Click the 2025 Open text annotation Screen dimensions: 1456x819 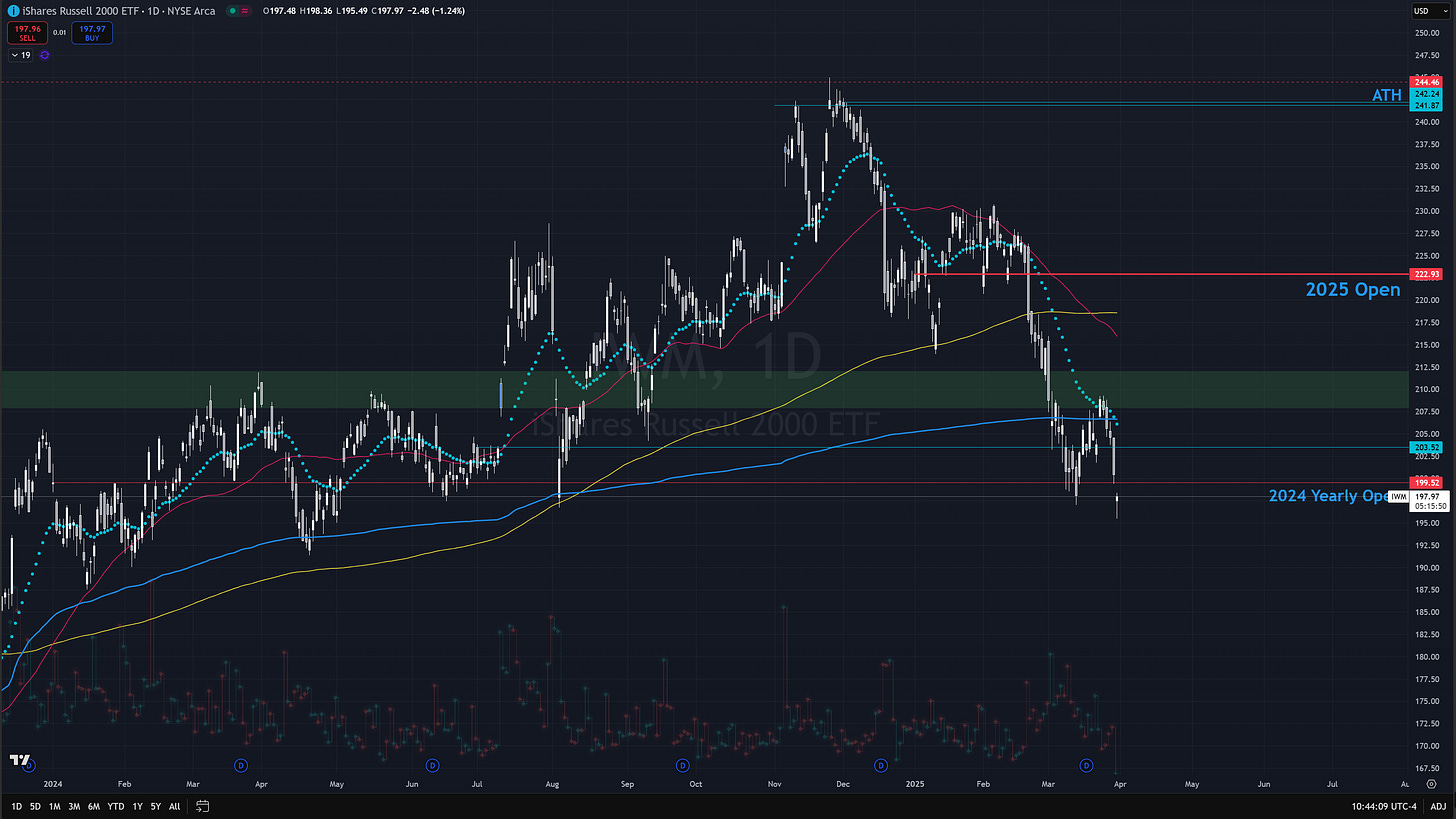(x=1353, y=290)
